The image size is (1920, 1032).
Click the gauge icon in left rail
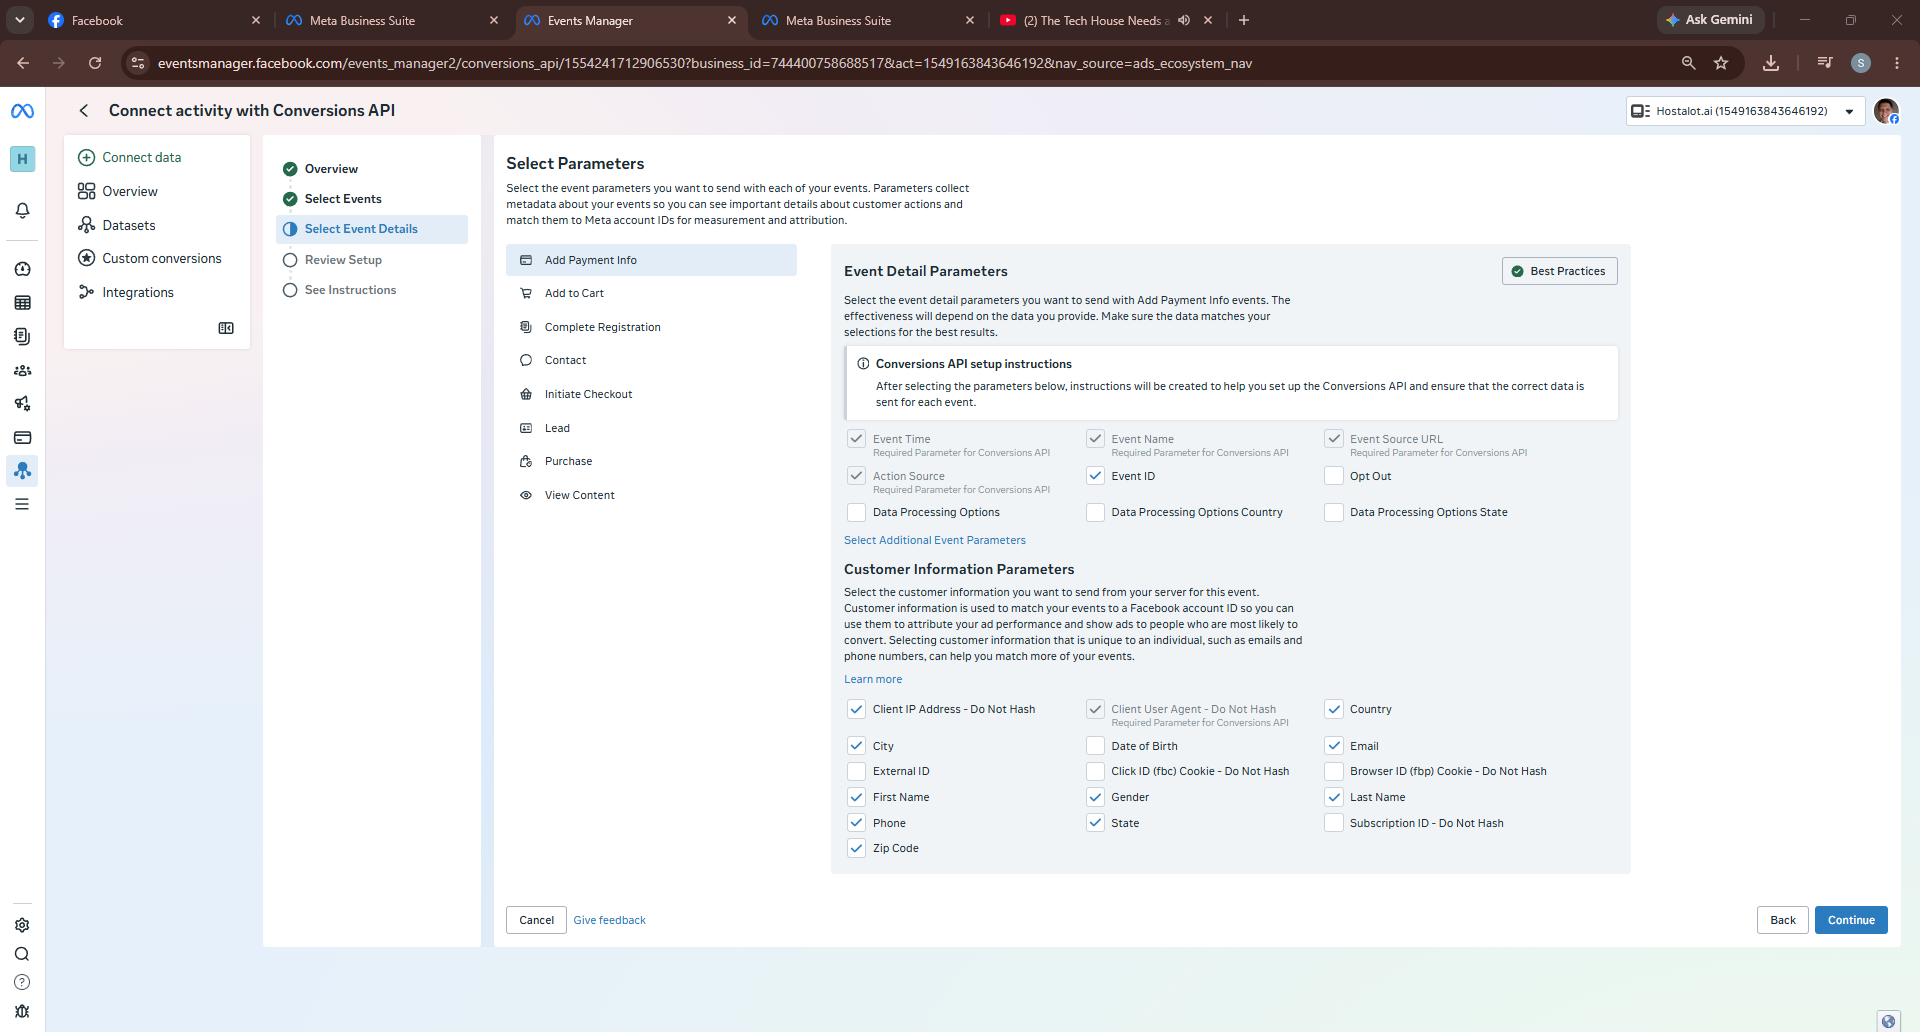(x=22, y=269)
